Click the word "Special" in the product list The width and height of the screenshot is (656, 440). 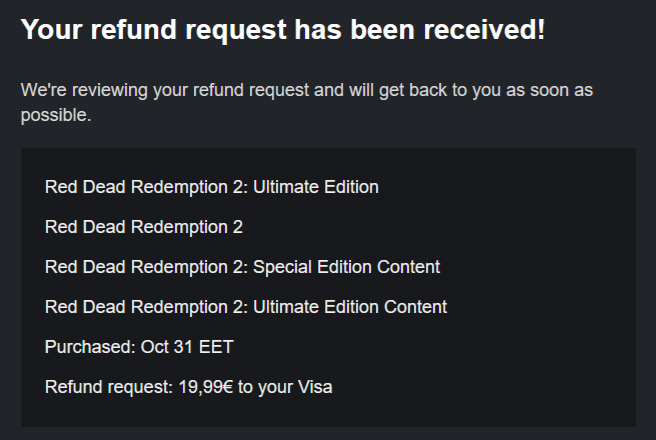pyautogui.click(x=280, y=267)
